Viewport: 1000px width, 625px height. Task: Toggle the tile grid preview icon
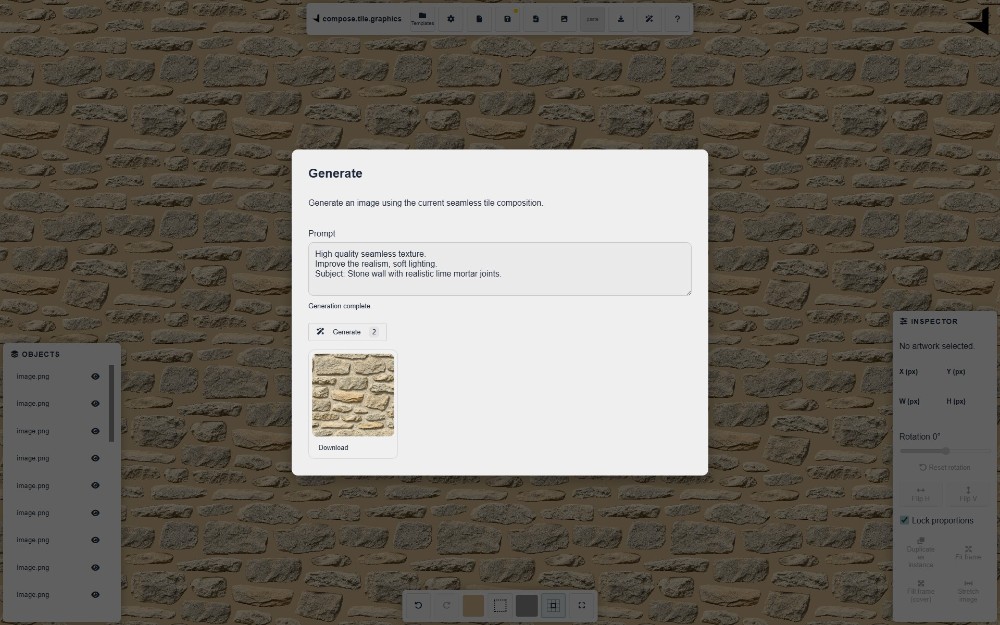click(553, 605)
